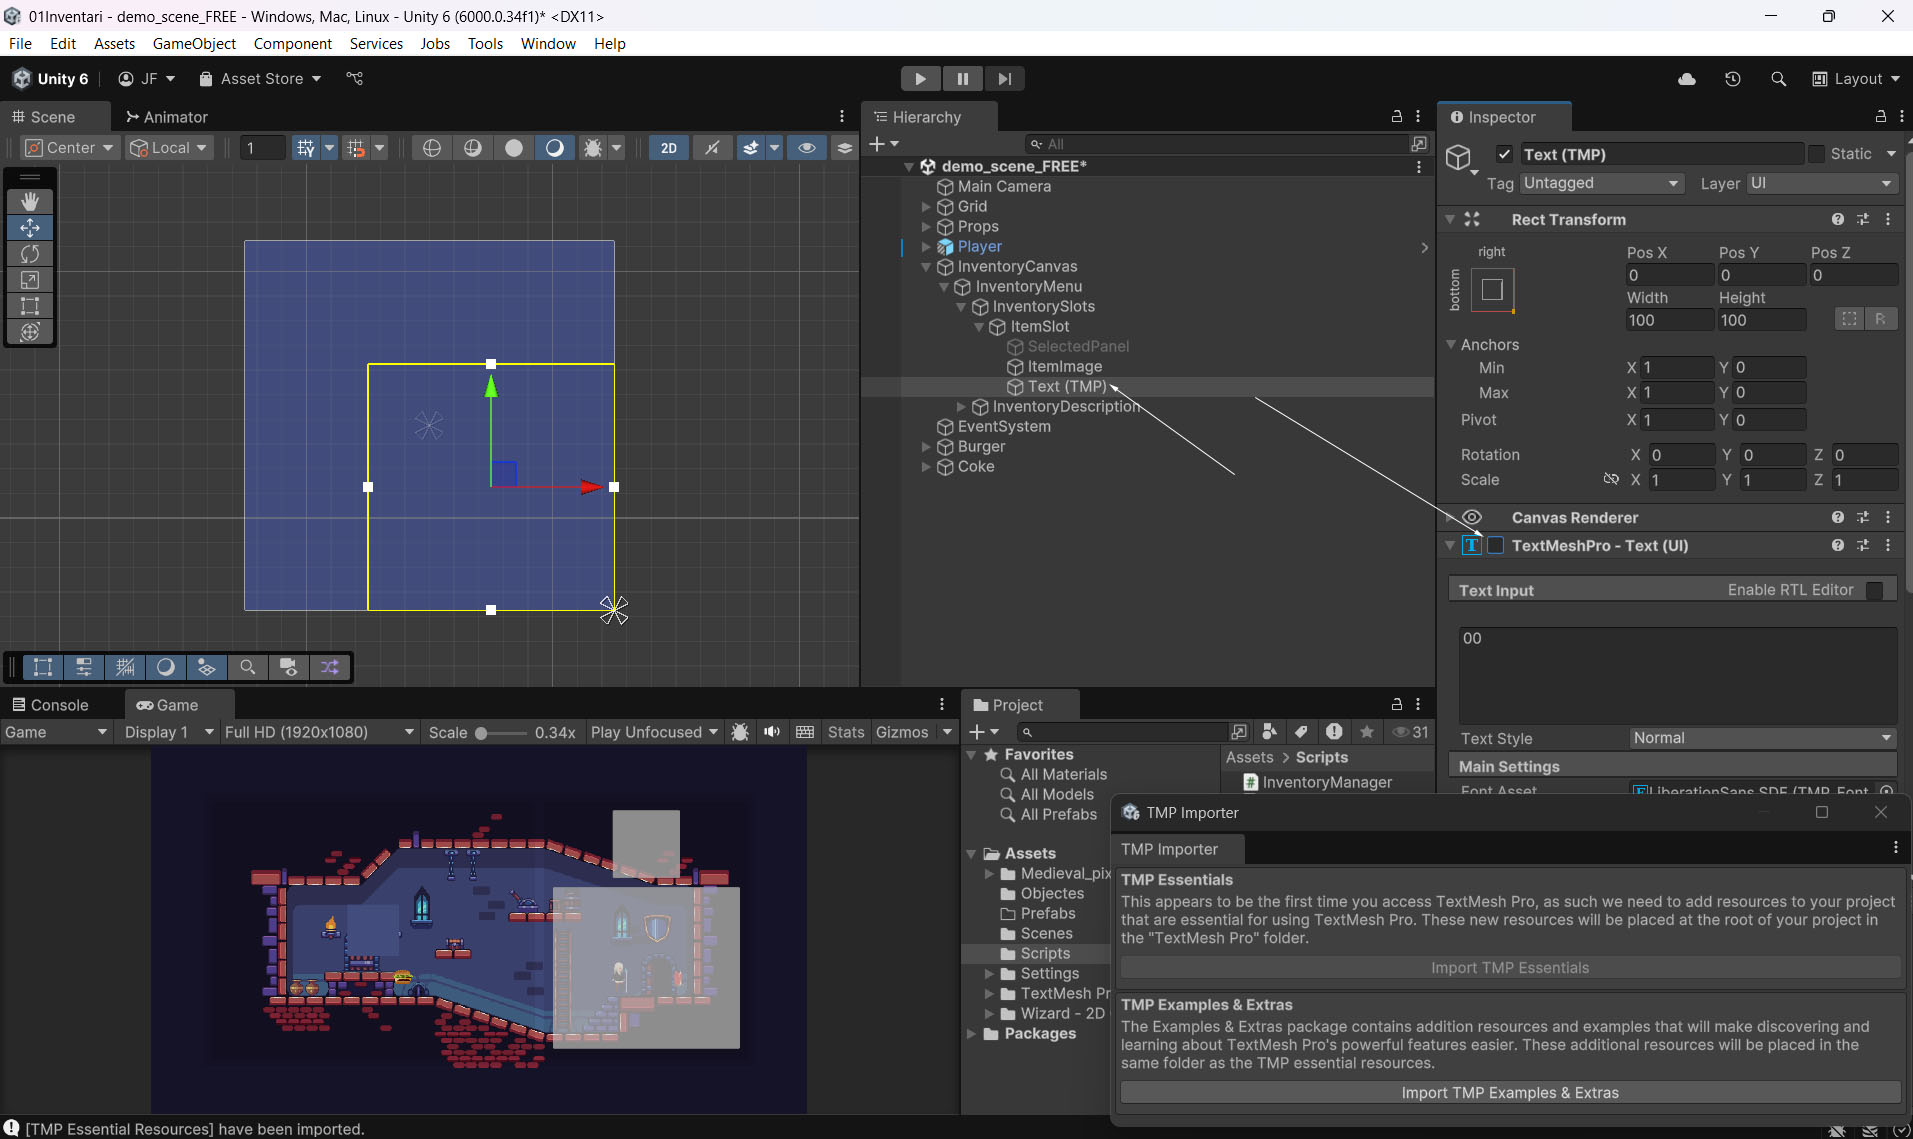Enable the RTL Editor checkbox
The height and width of the screenshot is (1139, 1913).
pos(1875,590)
